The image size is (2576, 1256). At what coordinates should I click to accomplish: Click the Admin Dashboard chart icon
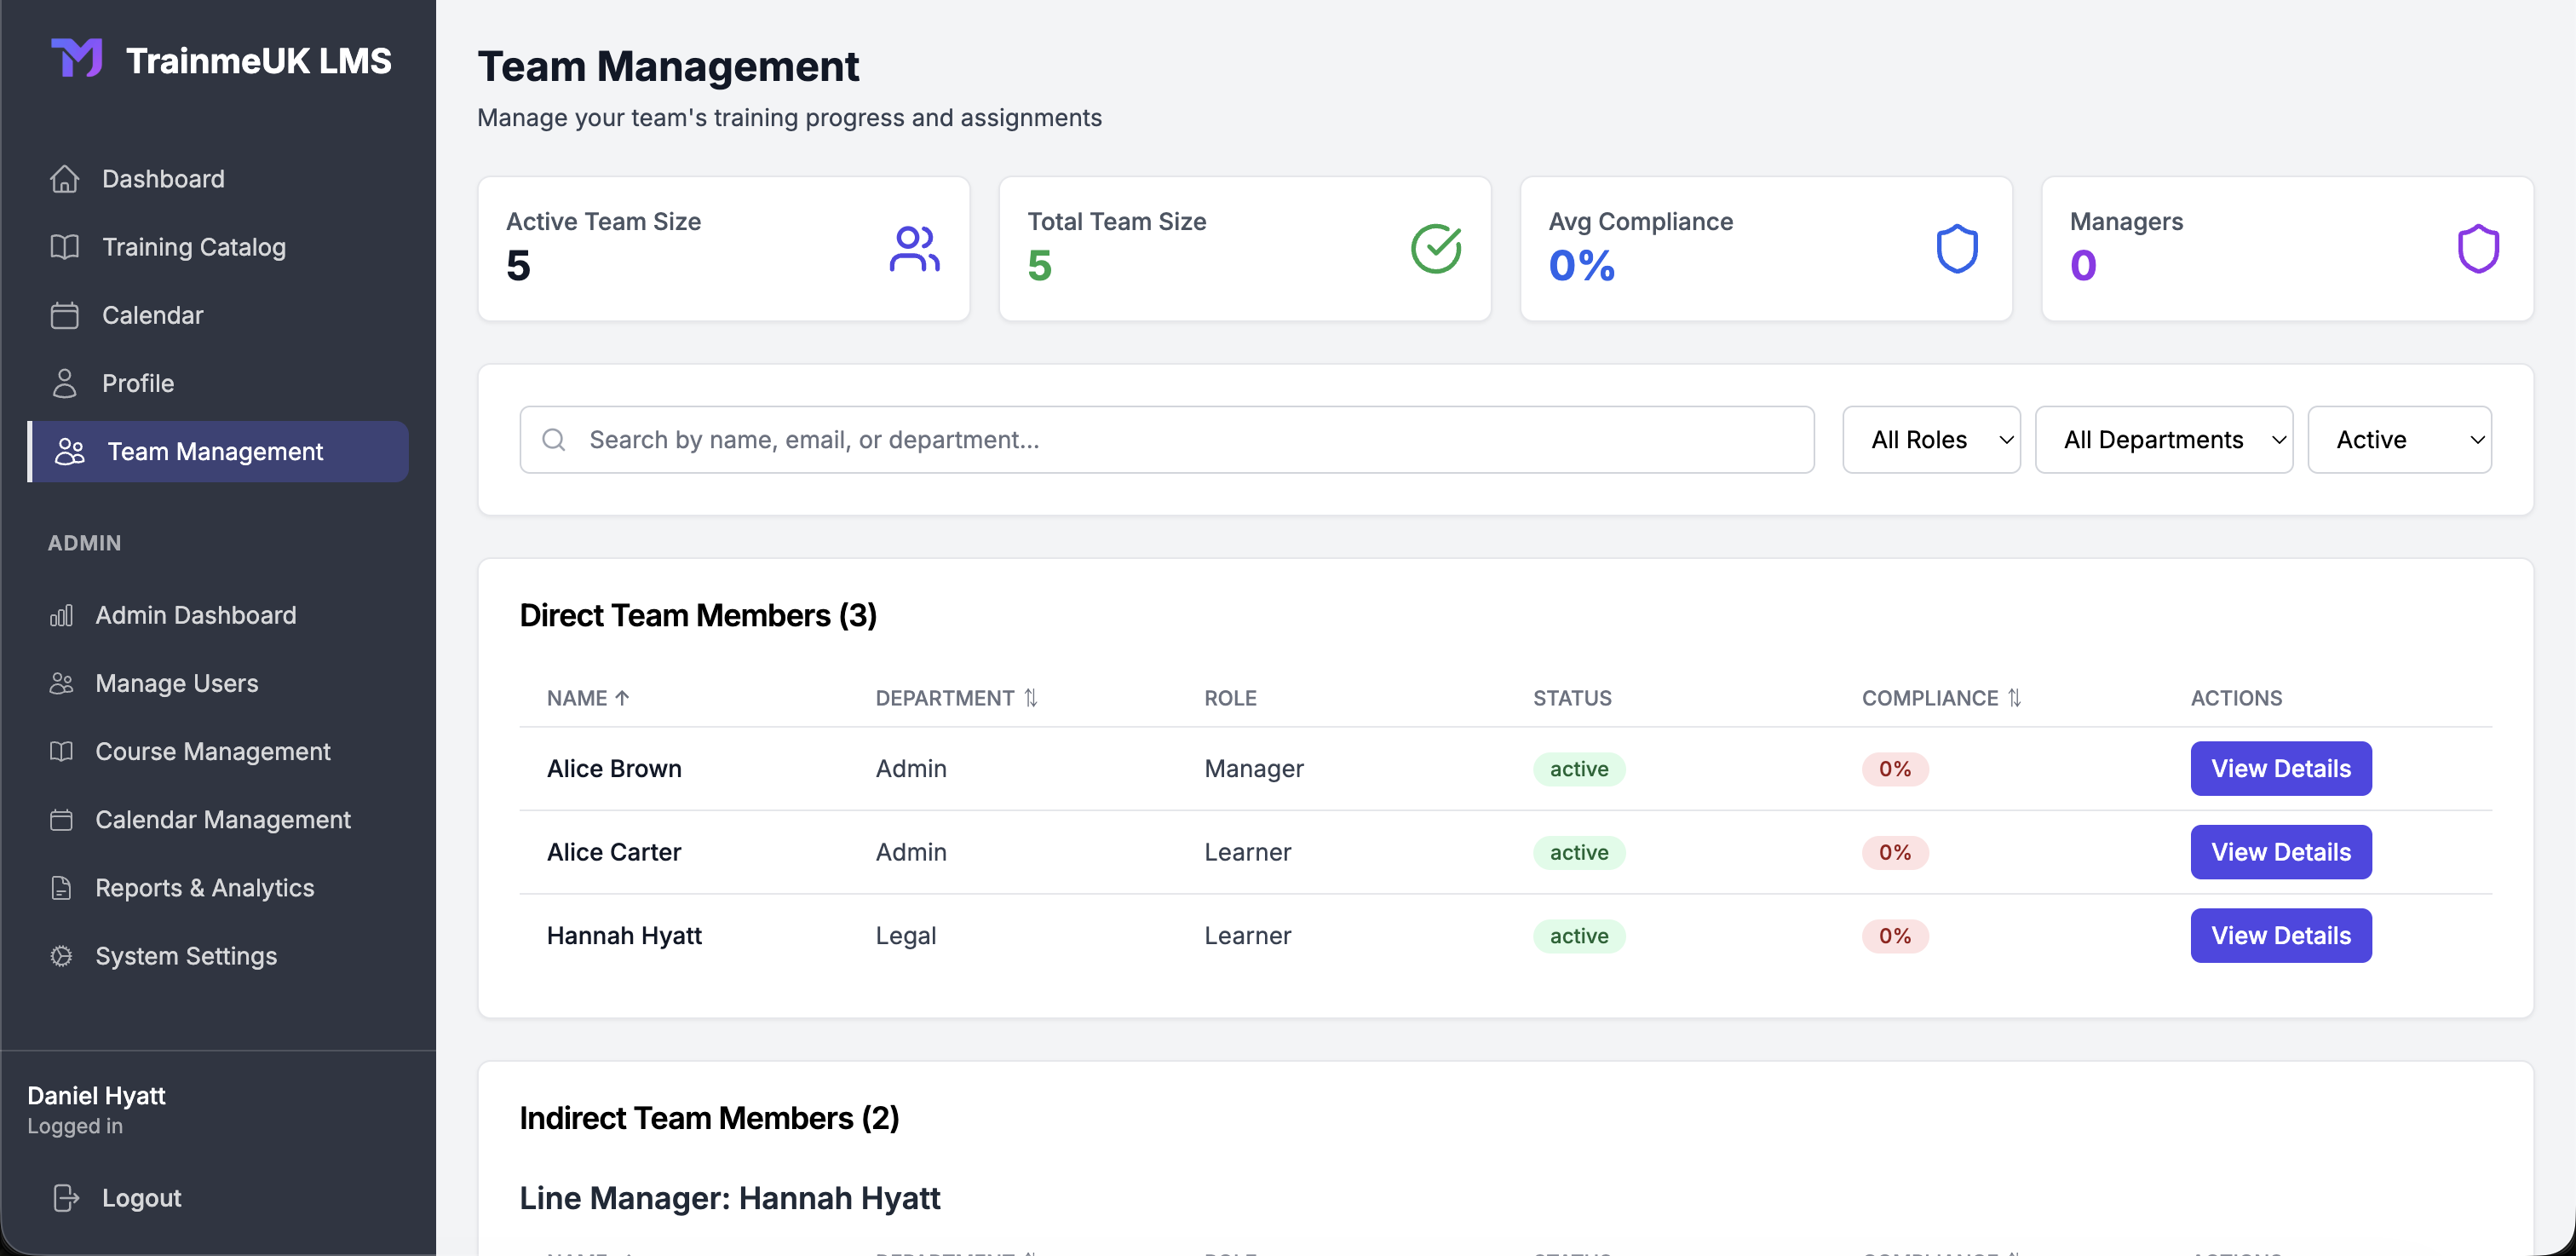point(61,615)
